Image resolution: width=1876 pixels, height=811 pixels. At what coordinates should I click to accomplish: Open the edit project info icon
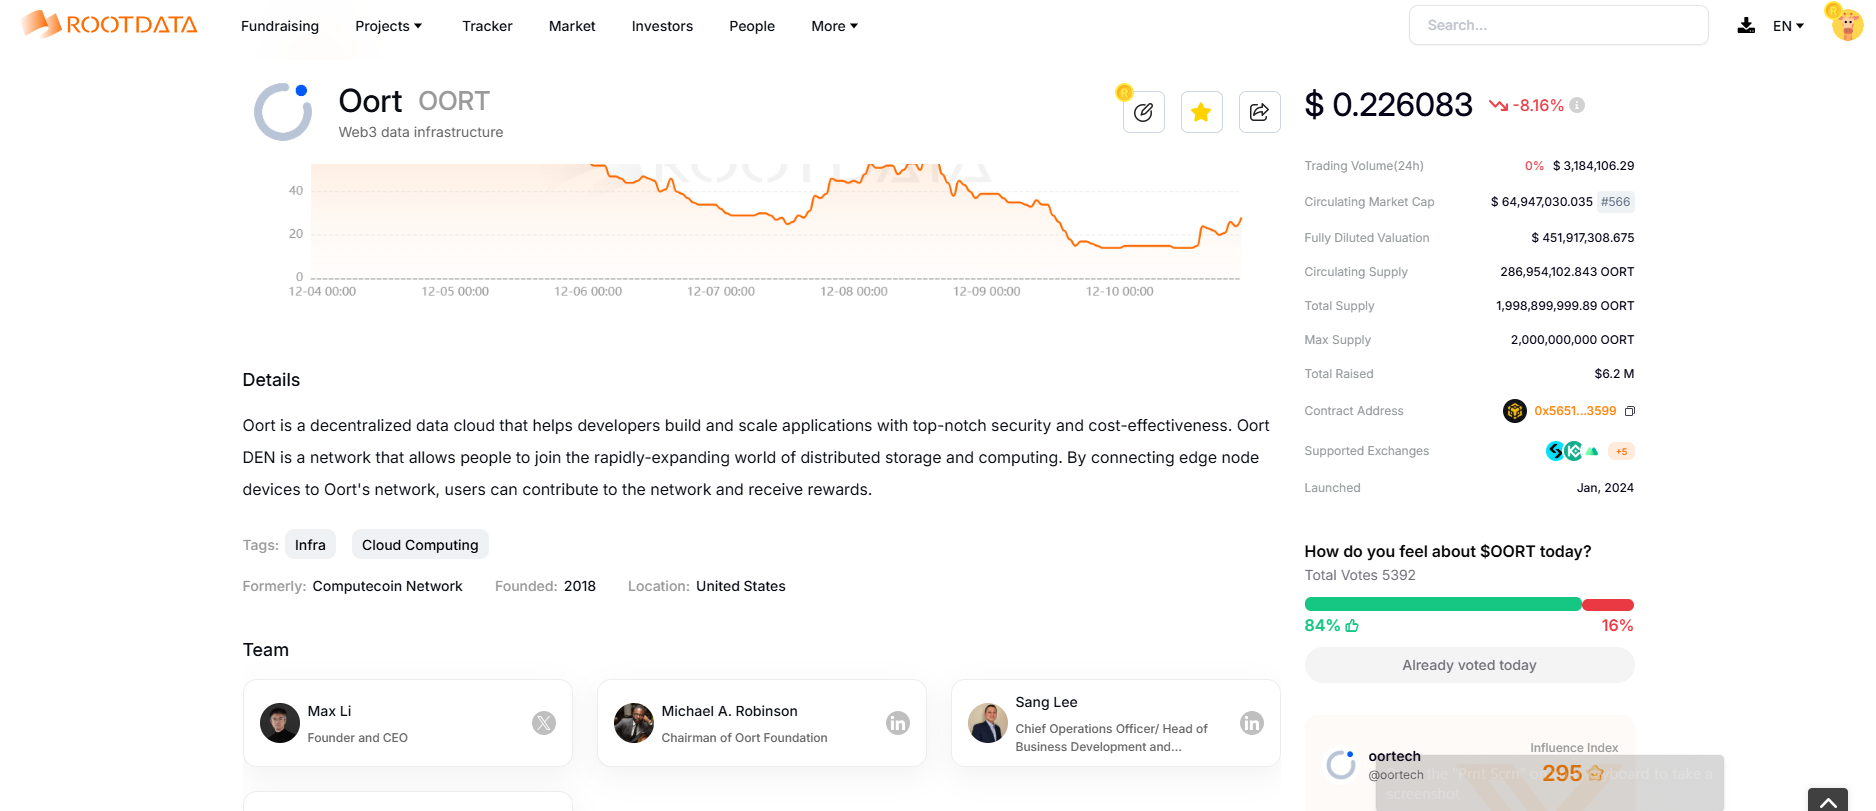1143,112
